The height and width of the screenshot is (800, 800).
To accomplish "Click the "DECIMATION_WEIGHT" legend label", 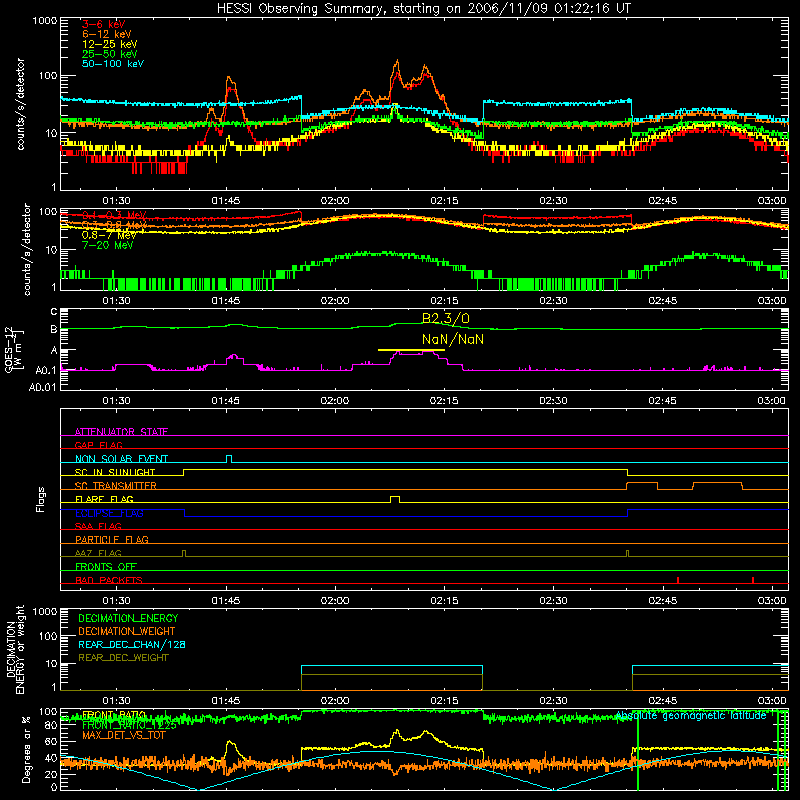I will coord(127,631).
